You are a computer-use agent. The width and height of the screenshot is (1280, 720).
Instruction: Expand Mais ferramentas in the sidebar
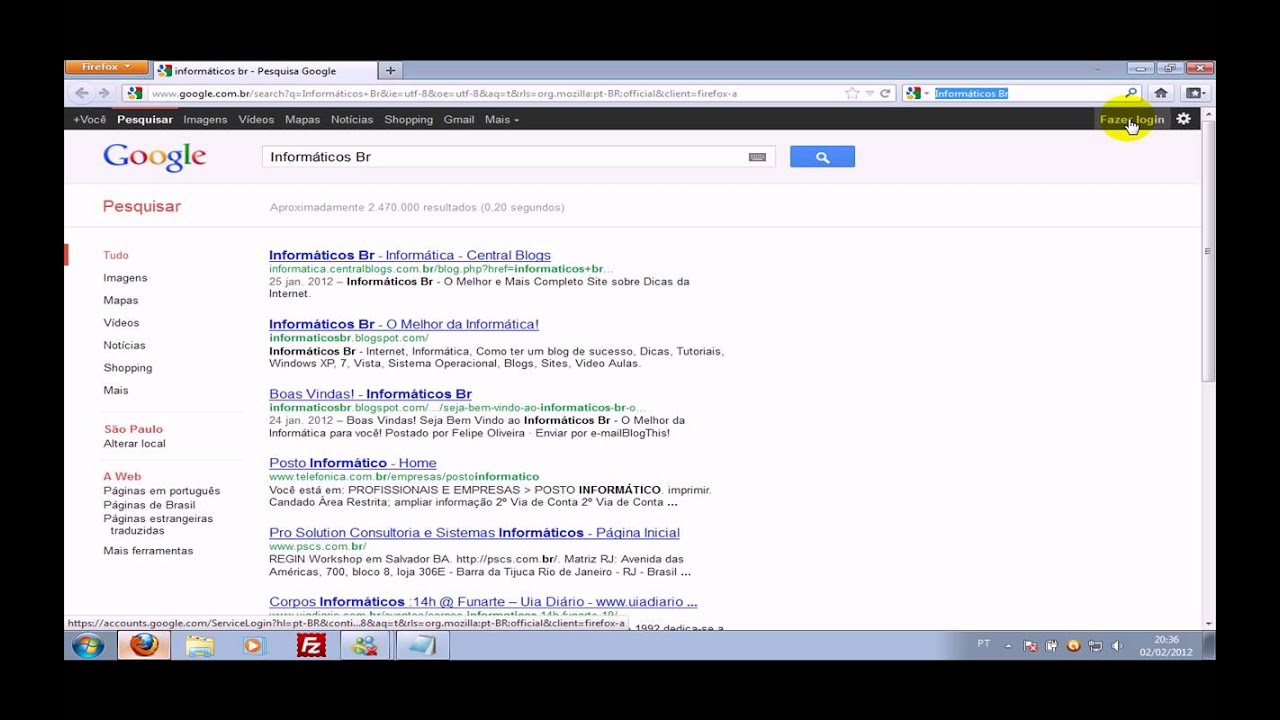(148, 551)
